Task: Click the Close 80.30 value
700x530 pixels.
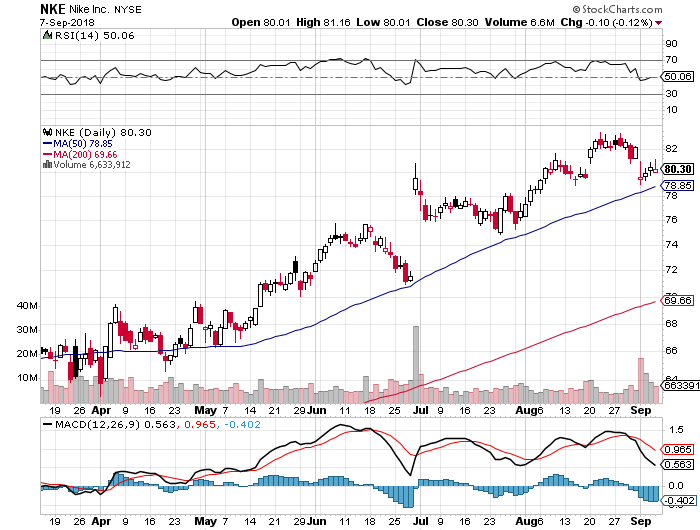Action: (447, 22)
